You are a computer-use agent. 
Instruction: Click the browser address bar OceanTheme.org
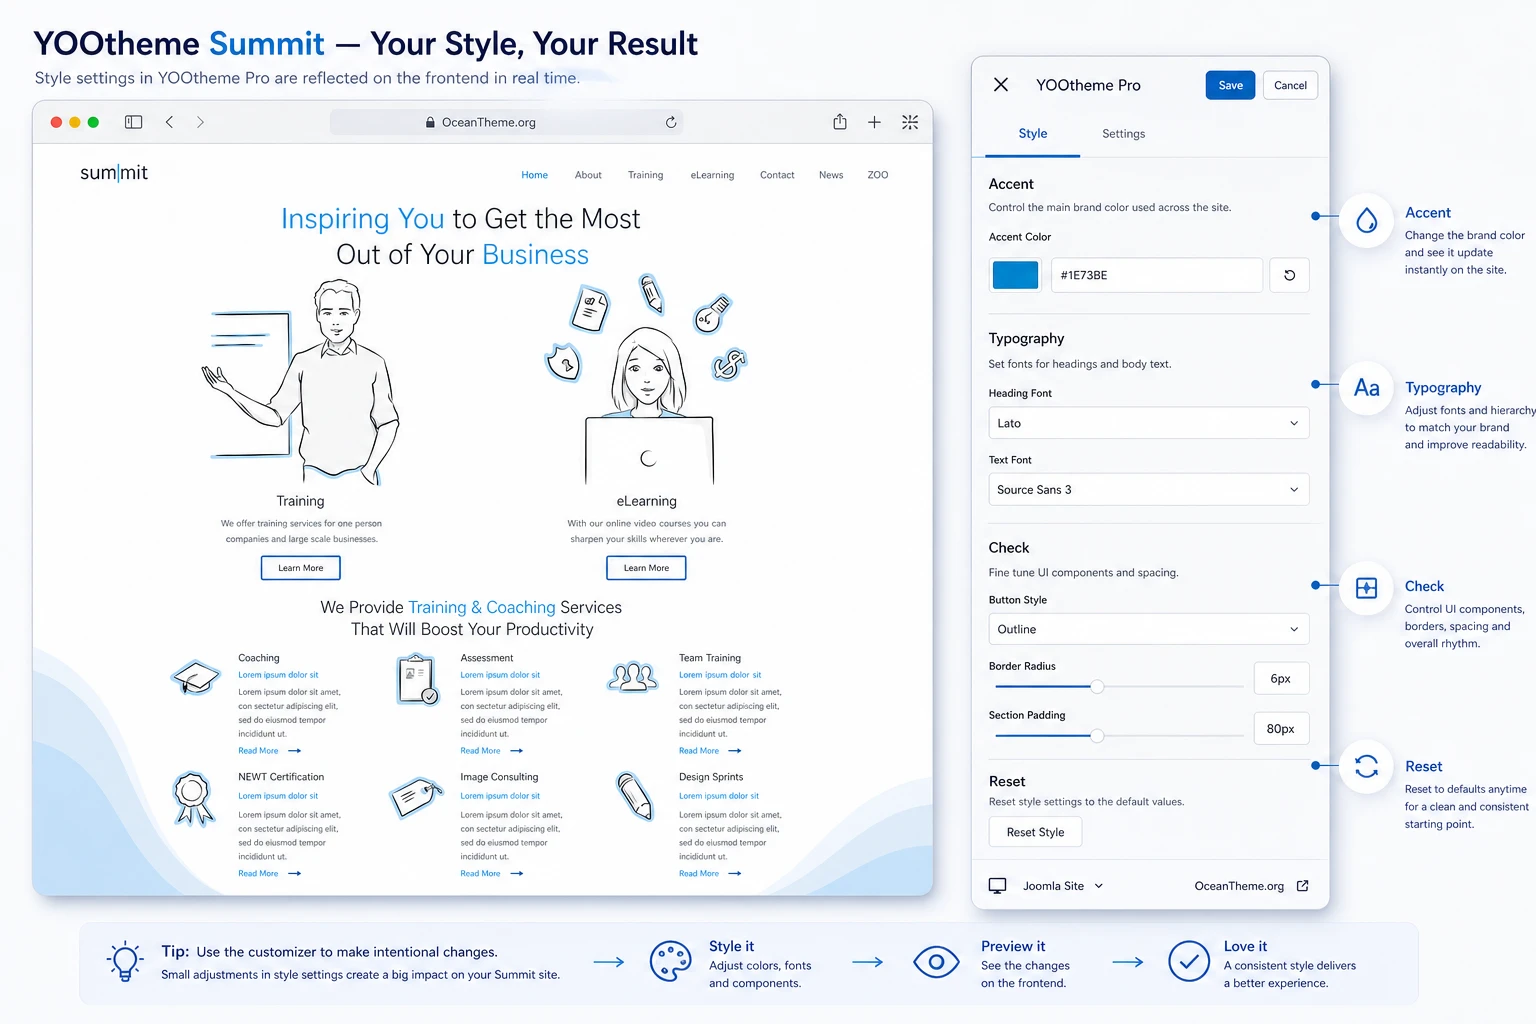507,122
